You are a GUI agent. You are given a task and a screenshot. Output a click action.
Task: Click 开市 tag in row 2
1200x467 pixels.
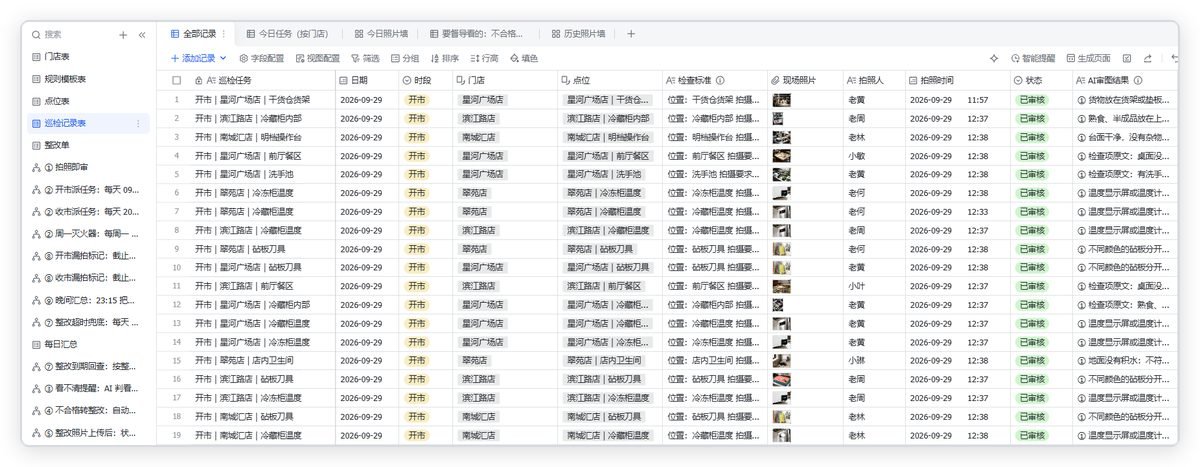click(x=416, y=118)
